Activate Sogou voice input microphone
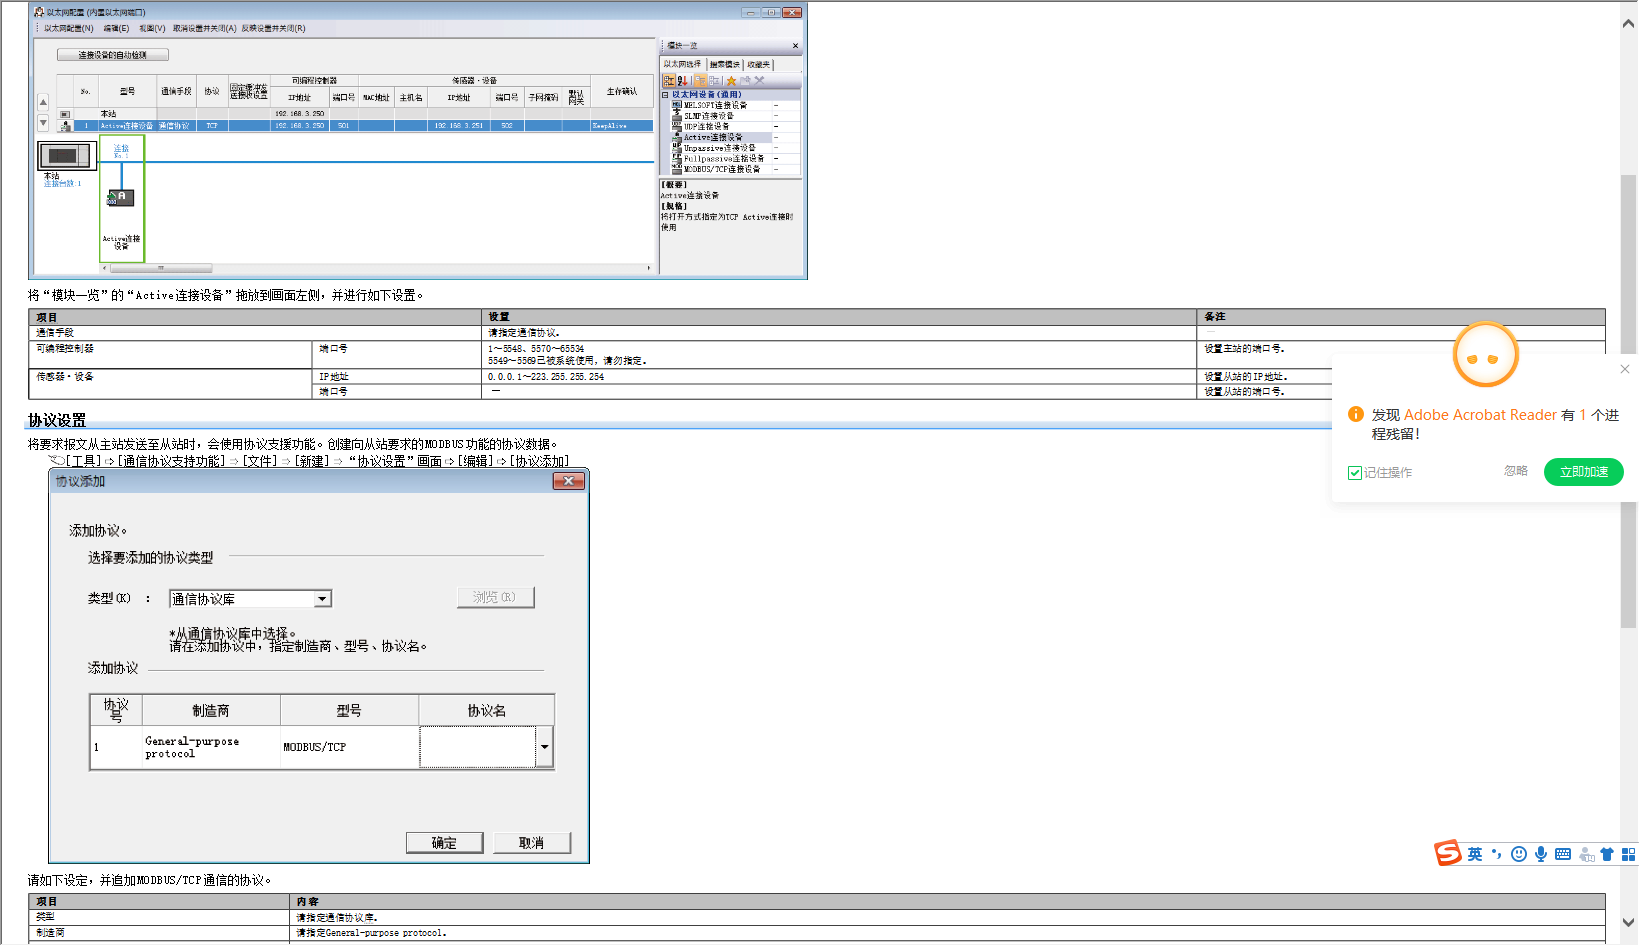This screenshot has width=1639, height=946. (1541, 854)
